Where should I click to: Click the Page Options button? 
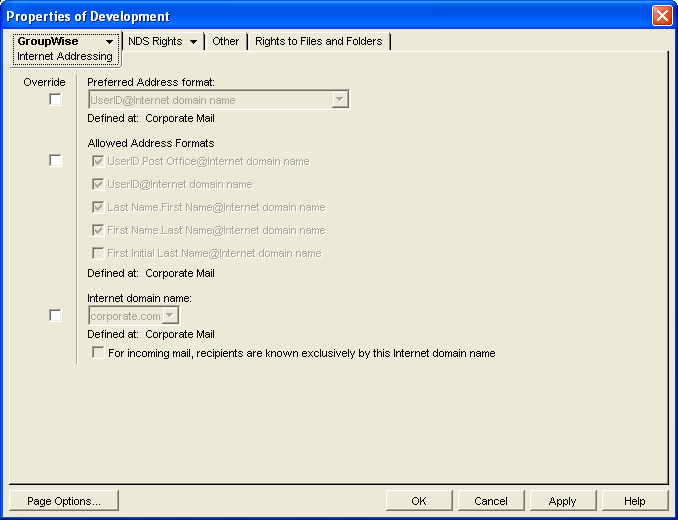[64, 501]
